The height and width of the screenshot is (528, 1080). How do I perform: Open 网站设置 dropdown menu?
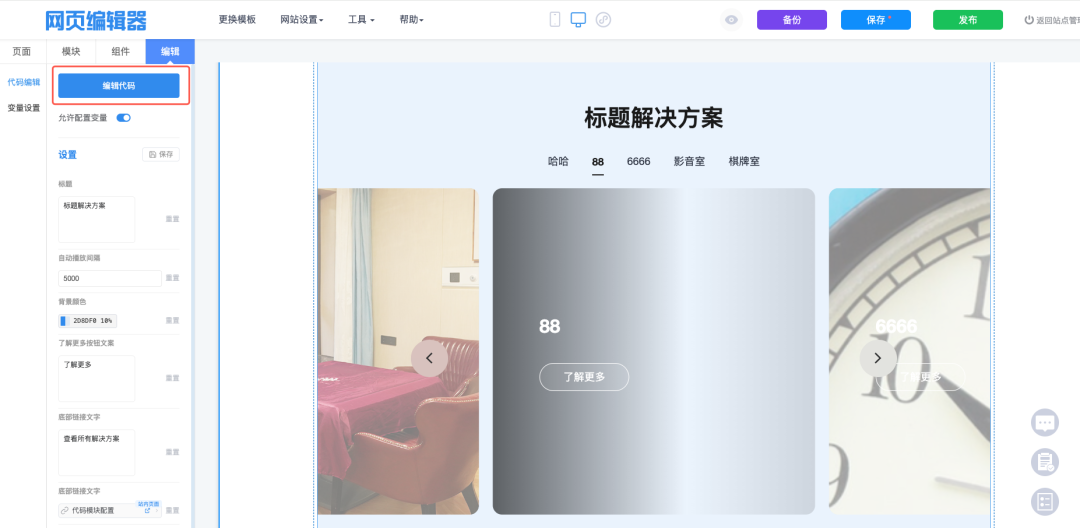coord(302,20)
